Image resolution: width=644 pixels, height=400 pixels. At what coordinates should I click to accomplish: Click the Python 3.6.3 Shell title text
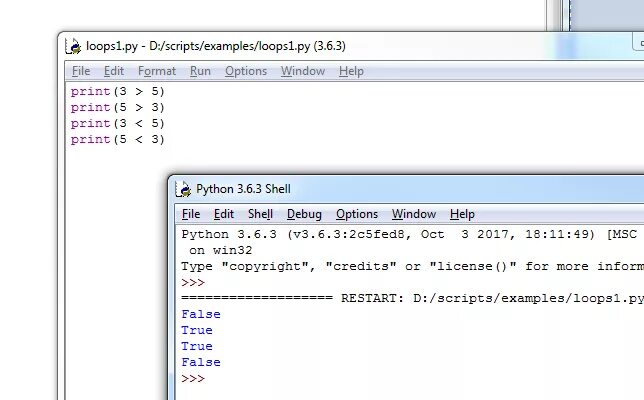(x=243, y=189)
